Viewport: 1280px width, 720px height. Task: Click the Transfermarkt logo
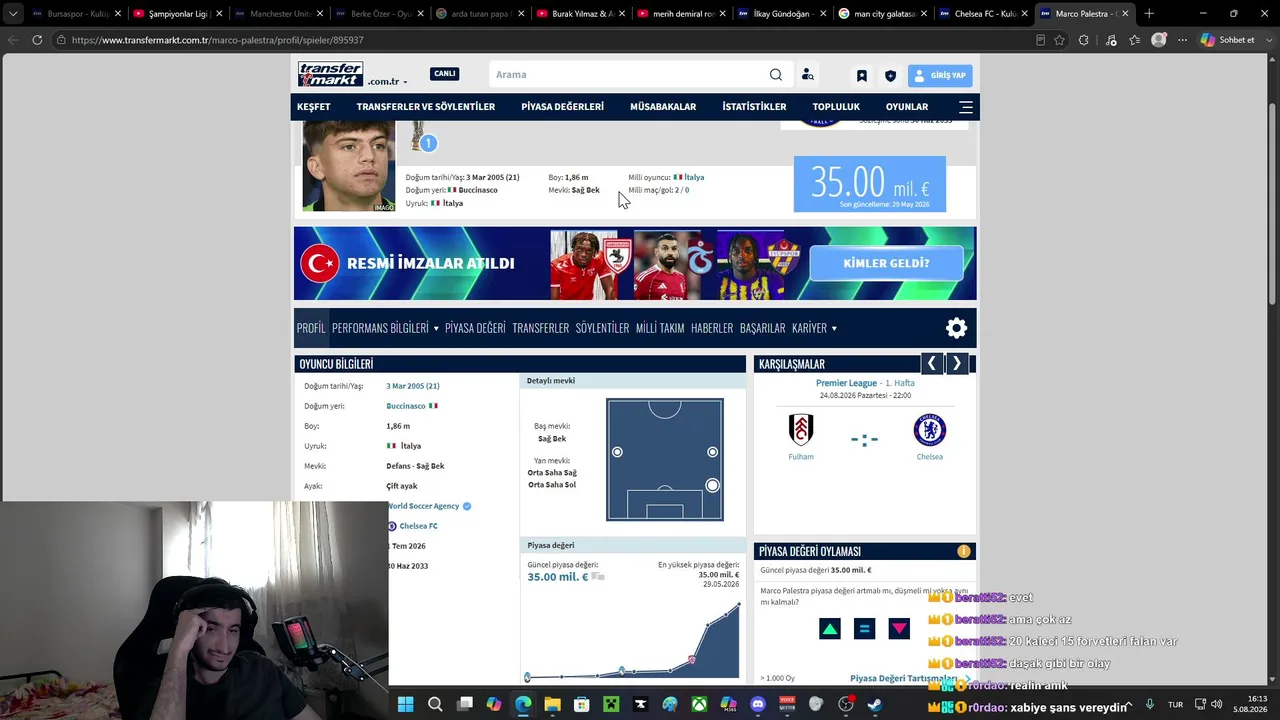click(x=330, y=74)
